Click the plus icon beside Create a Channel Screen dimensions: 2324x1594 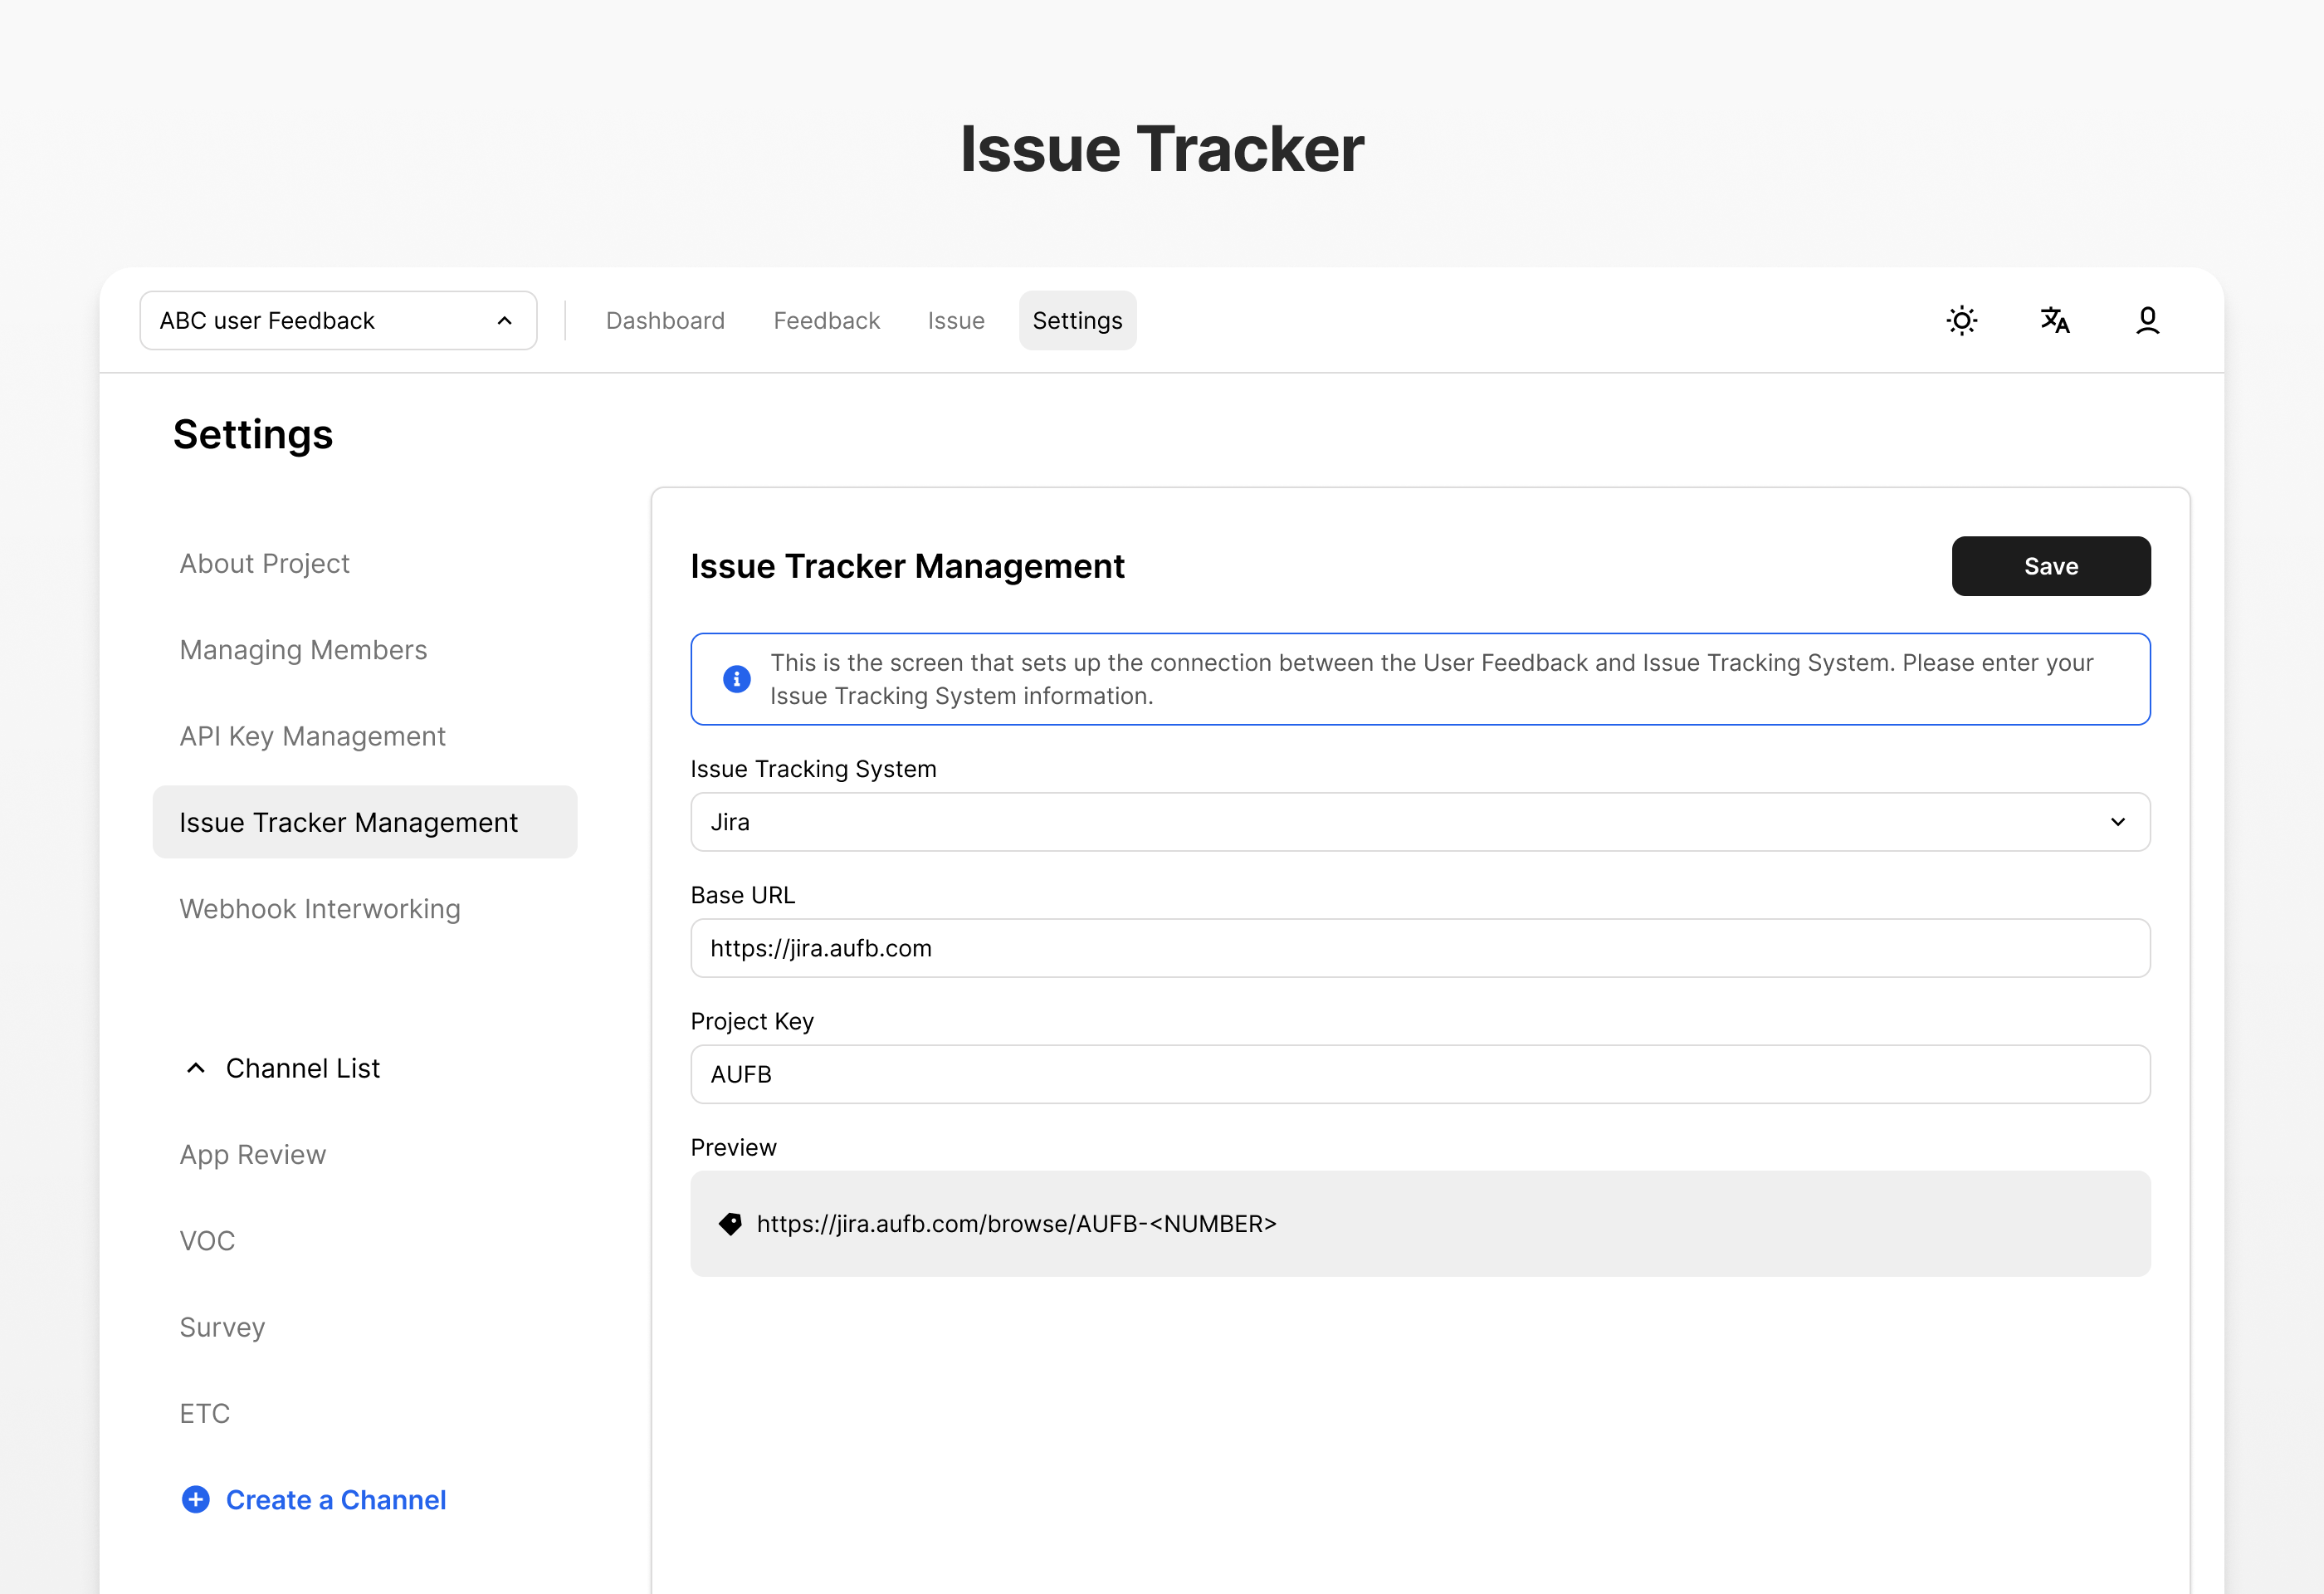coord(194,1499)
